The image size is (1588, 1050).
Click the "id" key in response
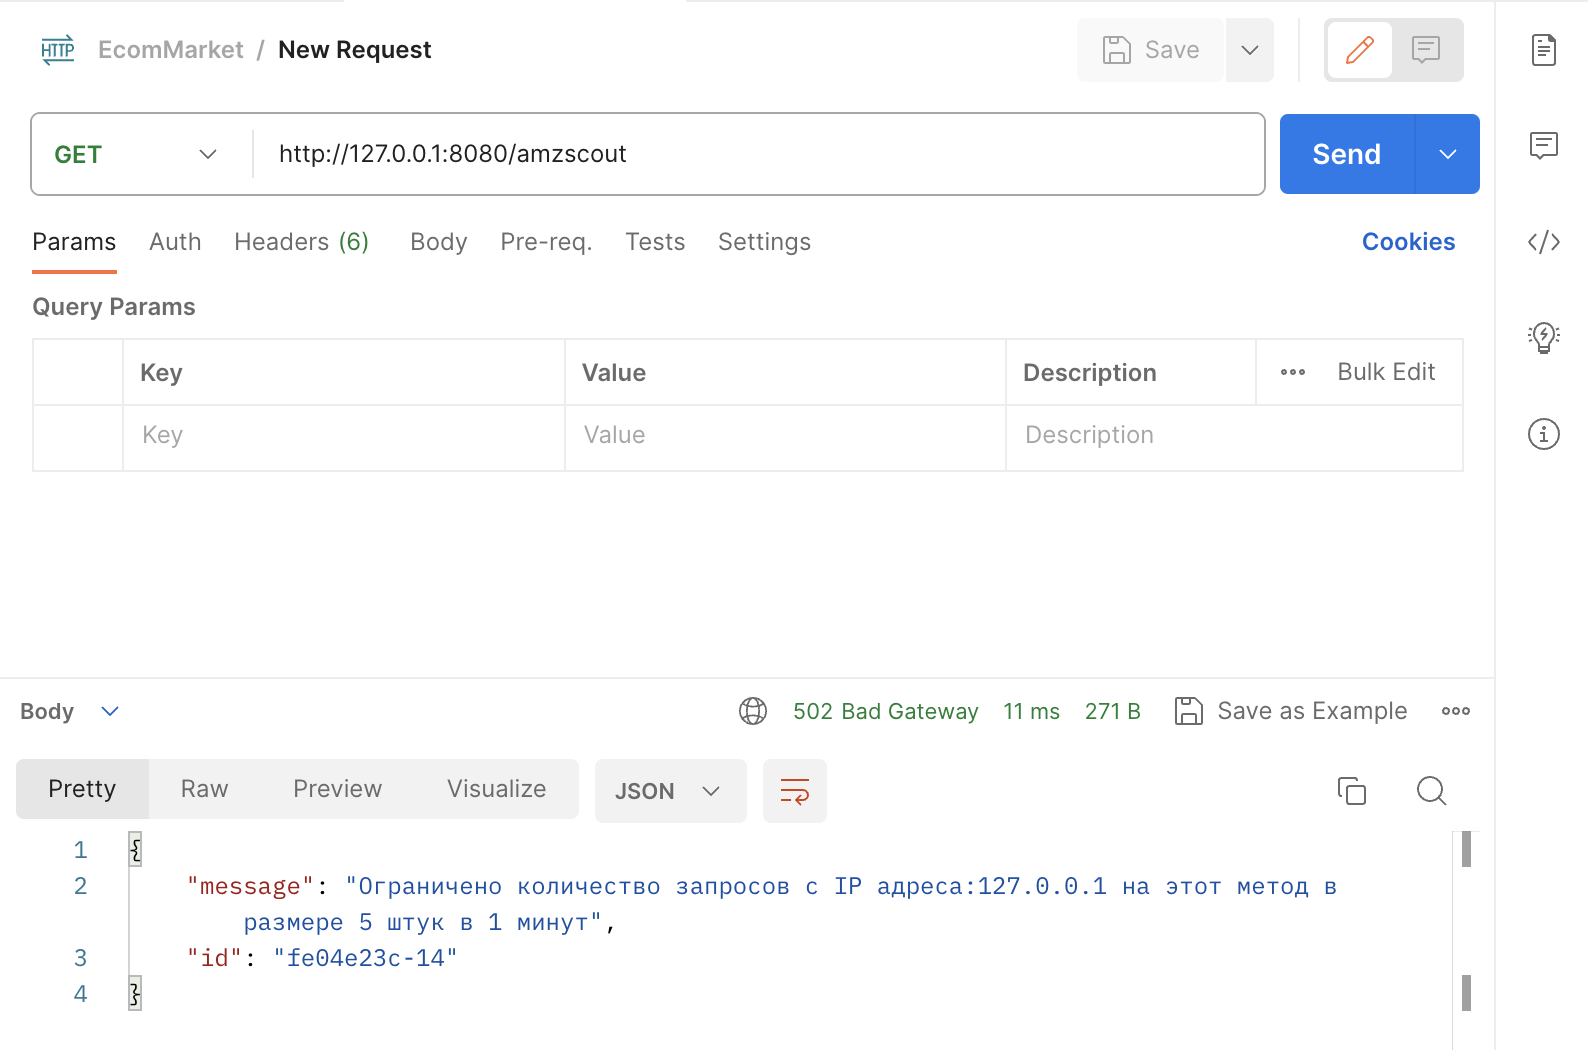[x=215, y=959]
